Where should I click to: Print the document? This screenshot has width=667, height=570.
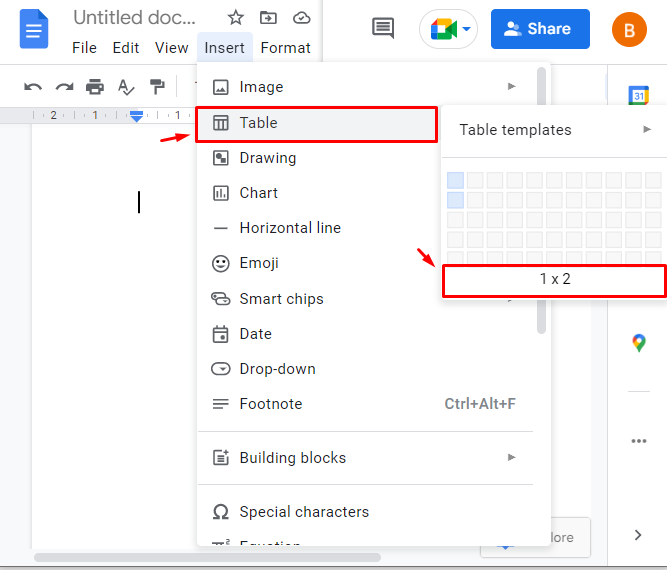point(95,87)
